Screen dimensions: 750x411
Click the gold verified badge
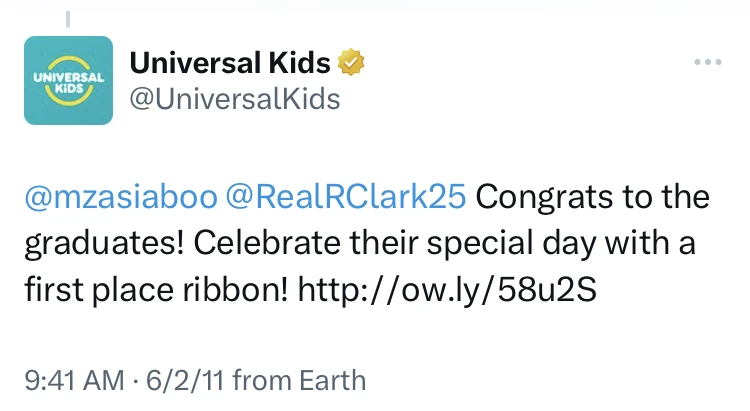pyautogui.click(x=348, y=65)
